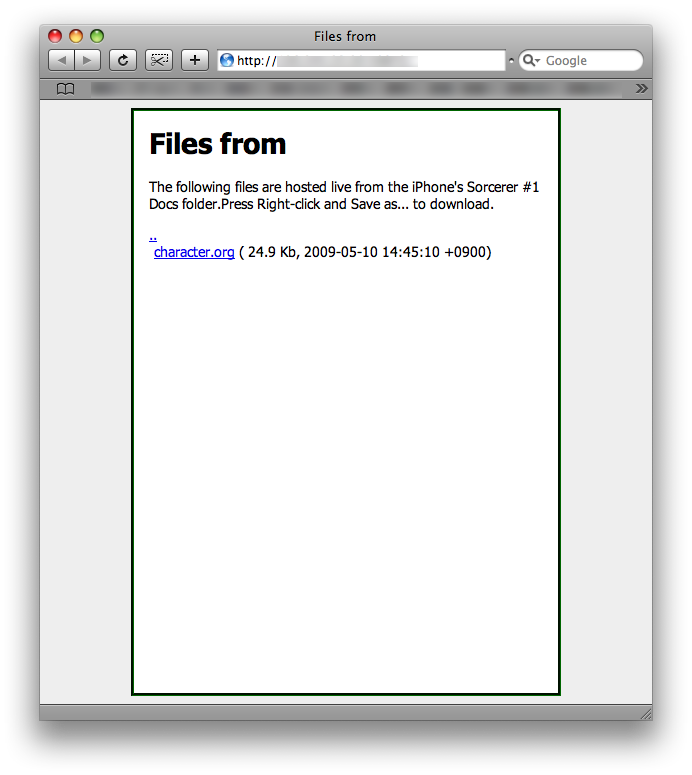Click the resize grip at window corner
The height and width of the screenshot is (775, 692).
(x=646, y=713)
